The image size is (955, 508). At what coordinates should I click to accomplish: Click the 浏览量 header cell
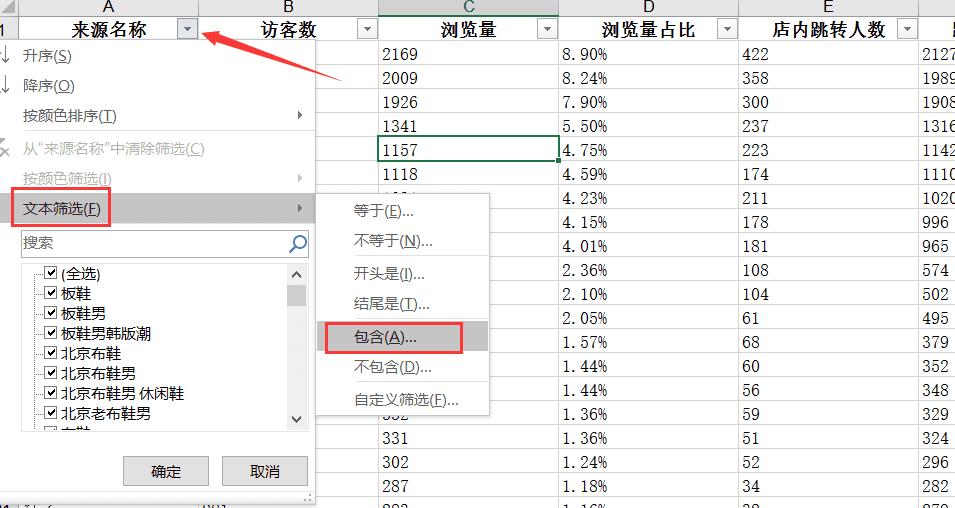click(x=468, y=29)
